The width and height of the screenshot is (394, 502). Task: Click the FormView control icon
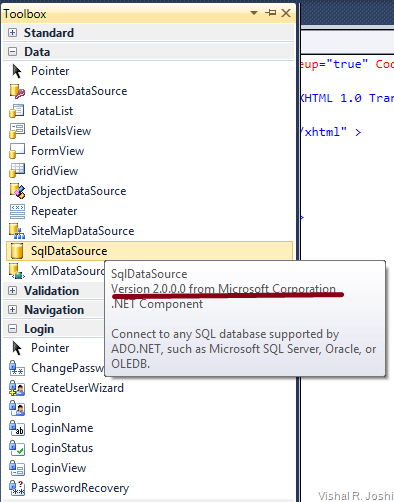(17, 151)
